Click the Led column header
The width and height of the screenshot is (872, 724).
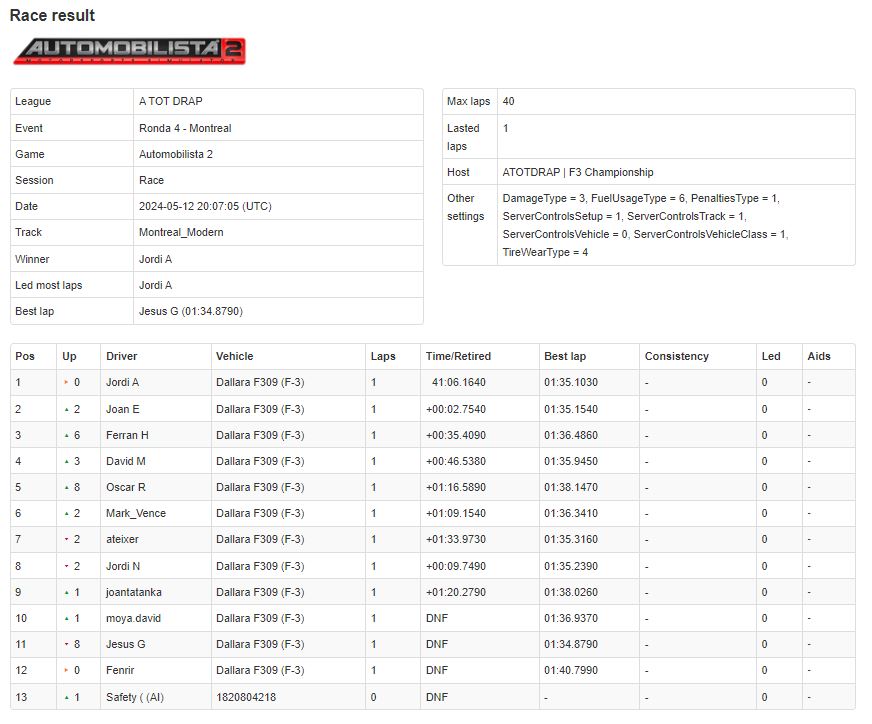click(771, 356)
